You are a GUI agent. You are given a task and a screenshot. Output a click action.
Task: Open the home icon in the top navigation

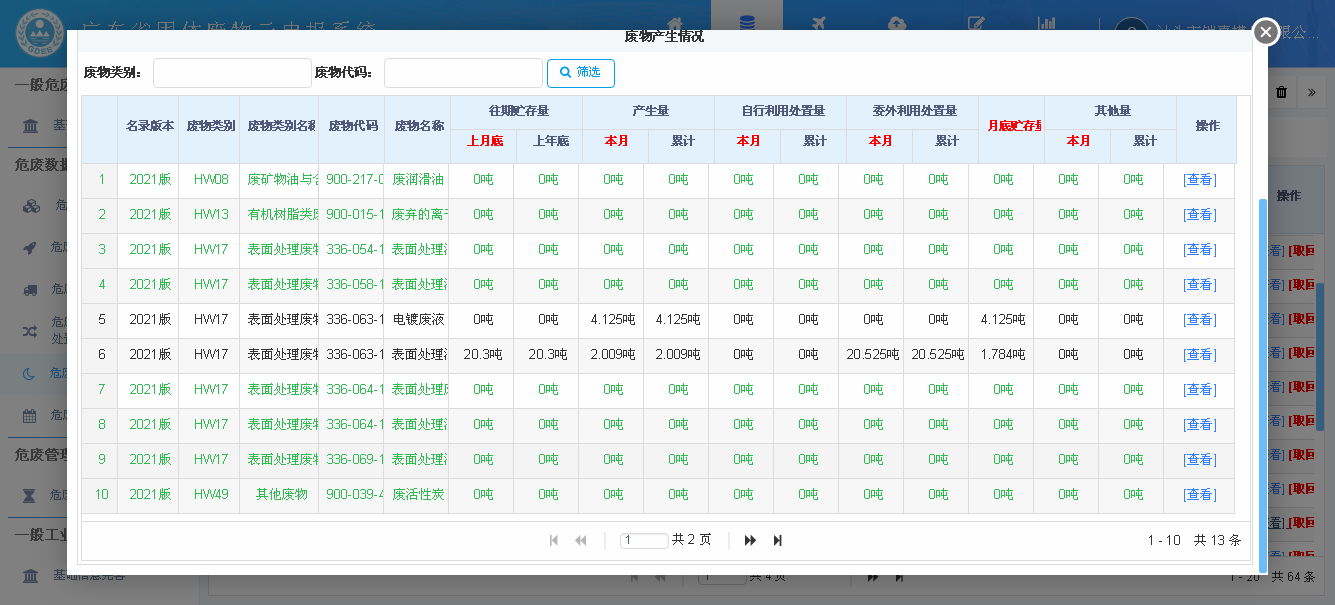(x=675, y=24)
